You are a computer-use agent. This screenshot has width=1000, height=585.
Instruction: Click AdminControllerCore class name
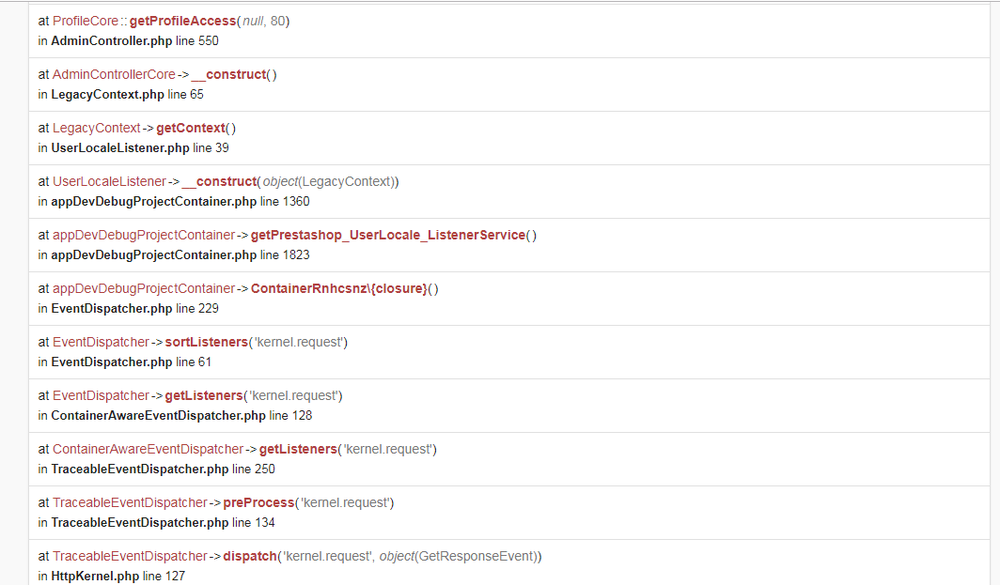point(114,74)
